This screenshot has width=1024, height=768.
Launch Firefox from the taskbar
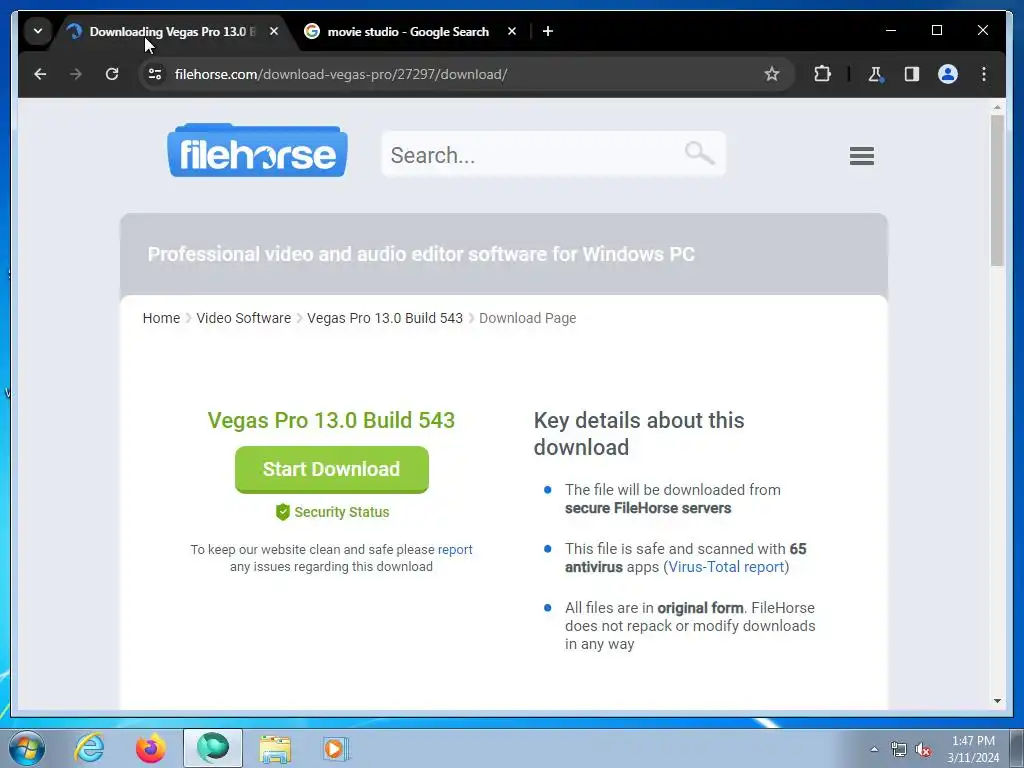[x=150, y=748]
